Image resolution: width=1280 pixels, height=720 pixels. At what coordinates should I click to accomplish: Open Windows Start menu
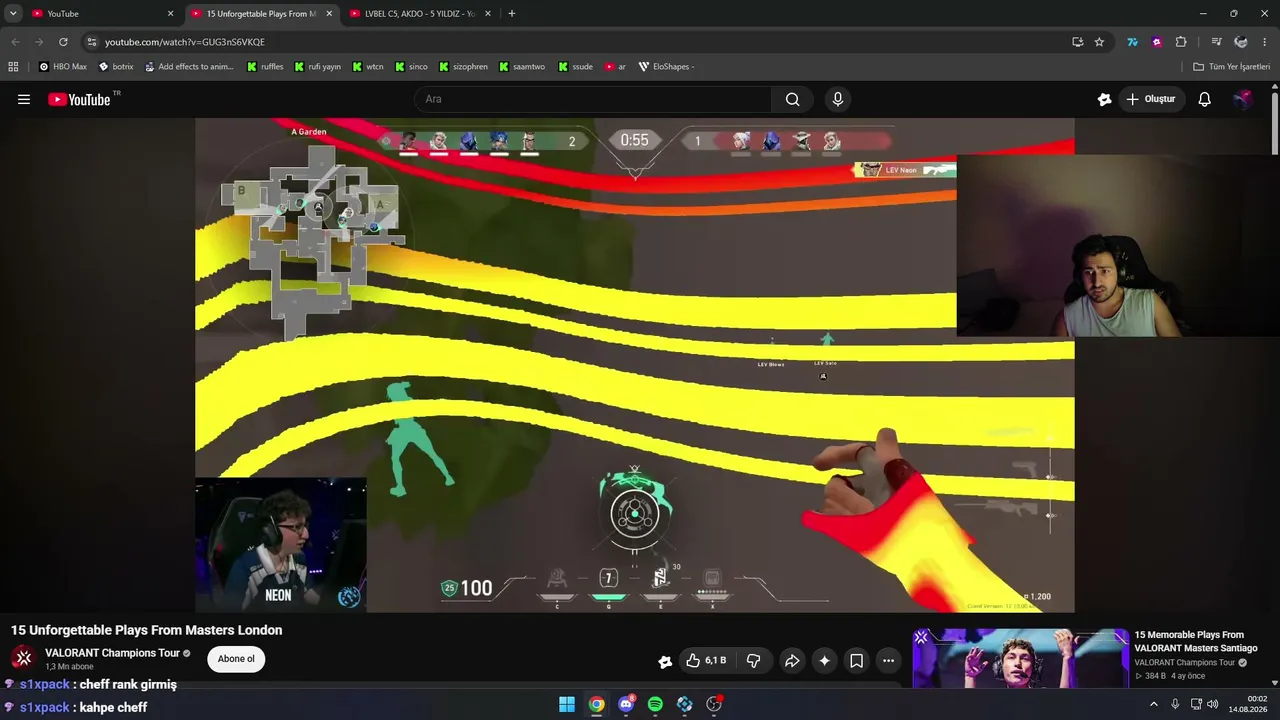567,704
